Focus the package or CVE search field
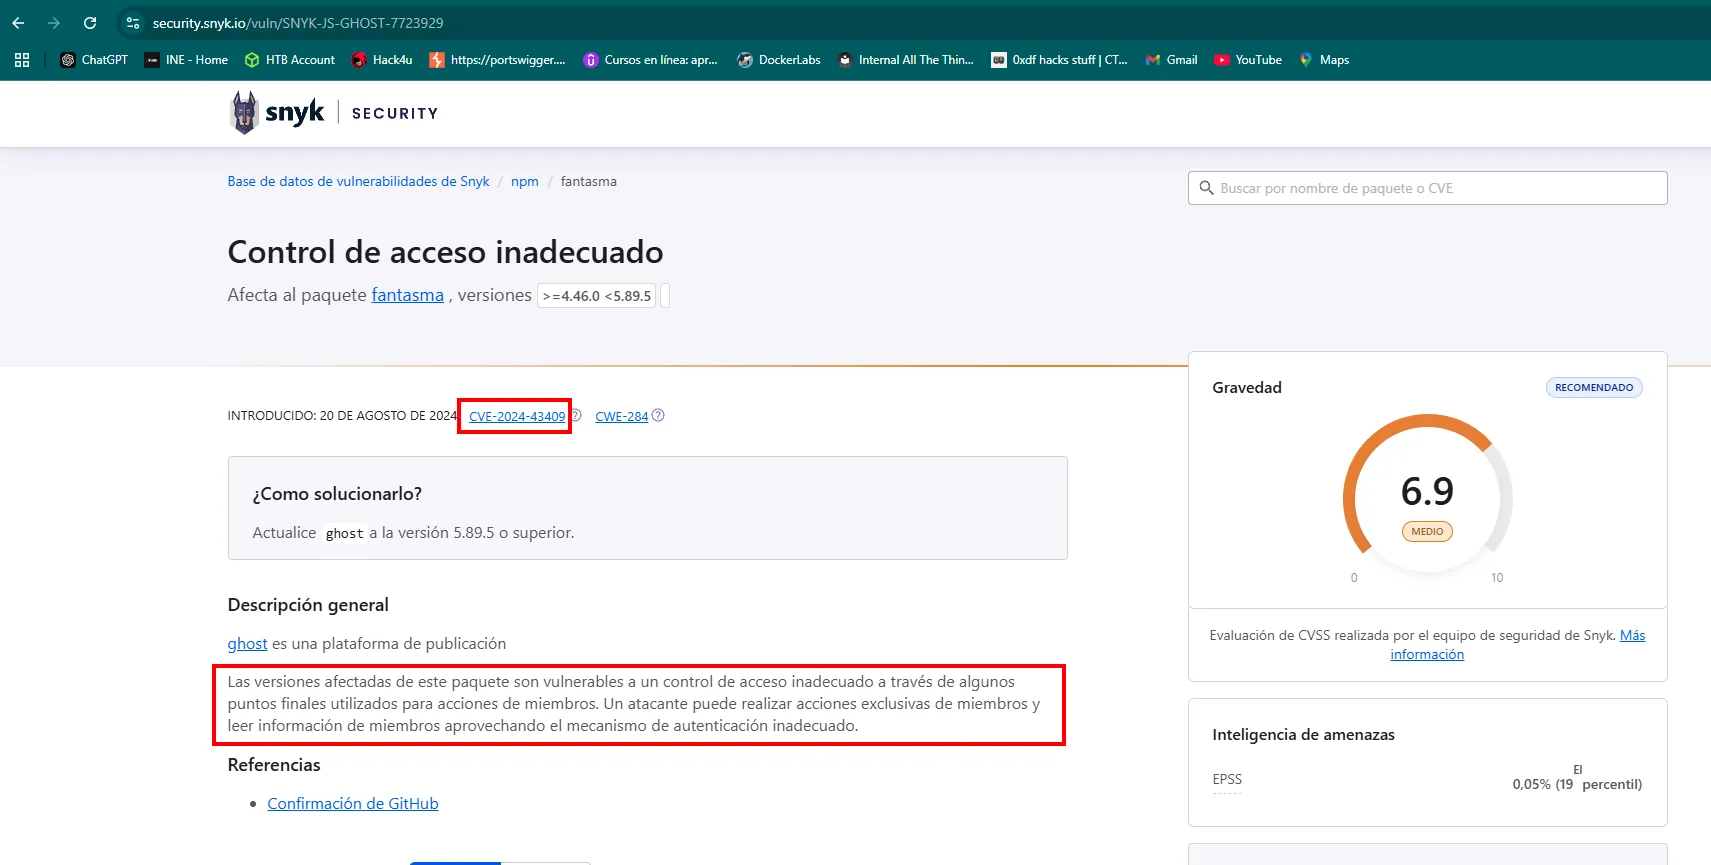Screen dimensions: 1711x865 point(1427,188)
